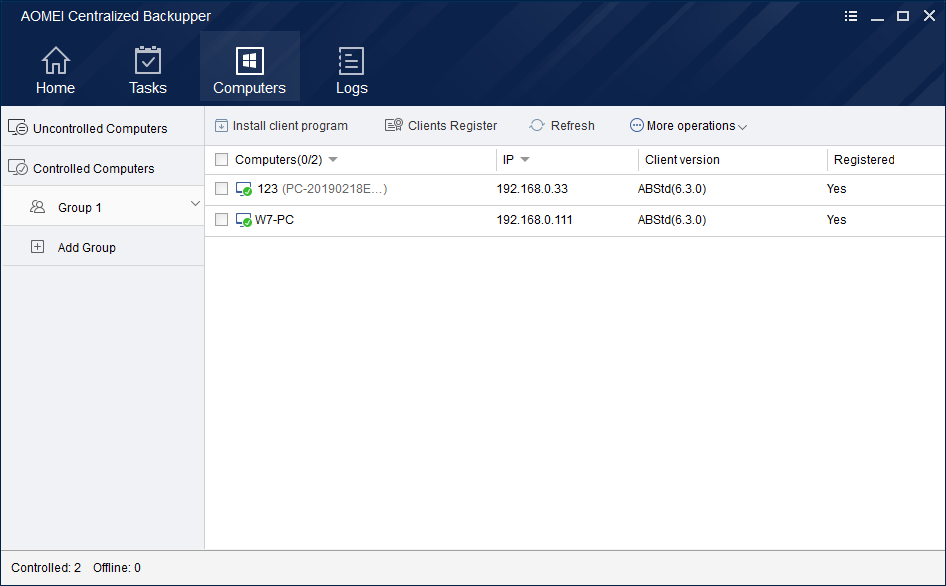Open the title bar menu list icon
This screenshot has width=946, height=586.
pos(851,16)
